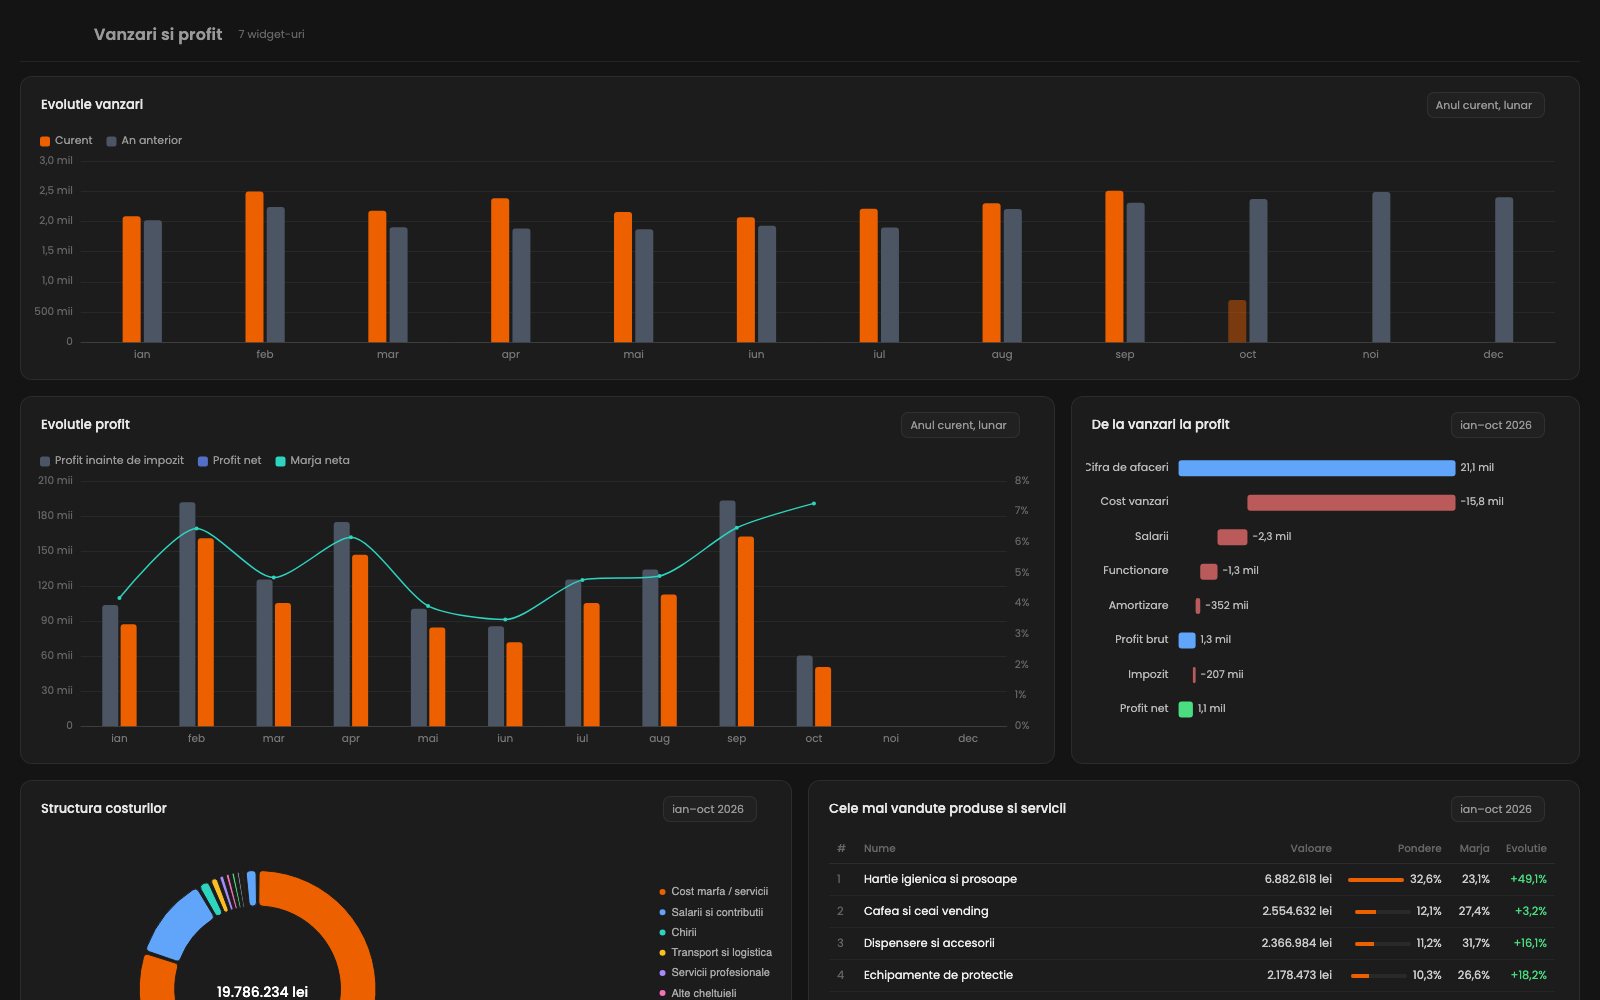Toggle Marja neta legend entry
Image resolution: width=1600 pixels, height=1000 pixels.
pos(312,461)
